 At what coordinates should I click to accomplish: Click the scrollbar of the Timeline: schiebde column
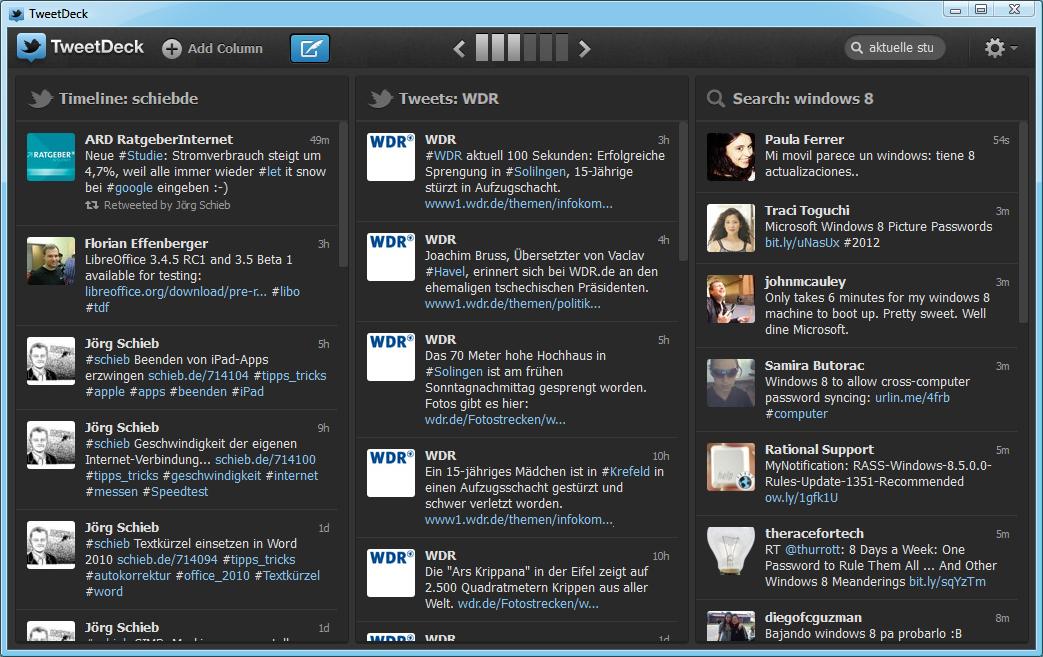pos(343,194)
